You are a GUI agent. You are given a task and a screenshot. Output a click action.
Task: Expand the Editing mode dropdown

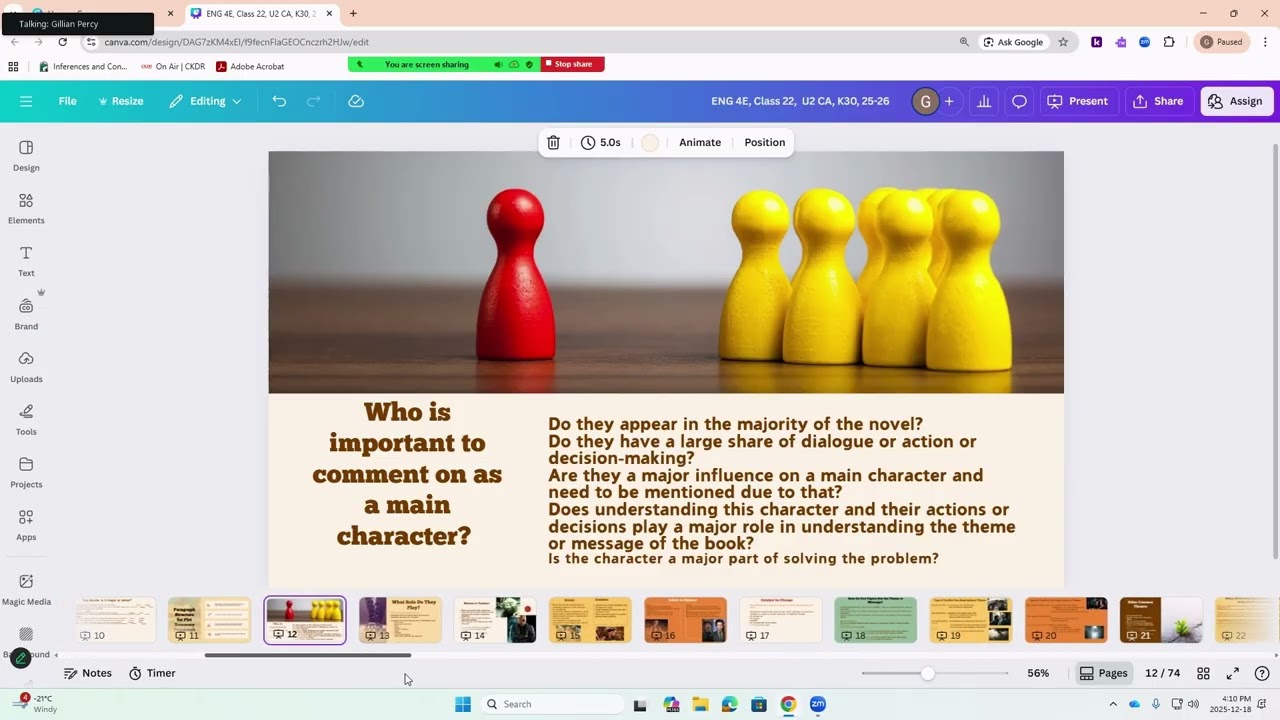[x=205, y=101]
